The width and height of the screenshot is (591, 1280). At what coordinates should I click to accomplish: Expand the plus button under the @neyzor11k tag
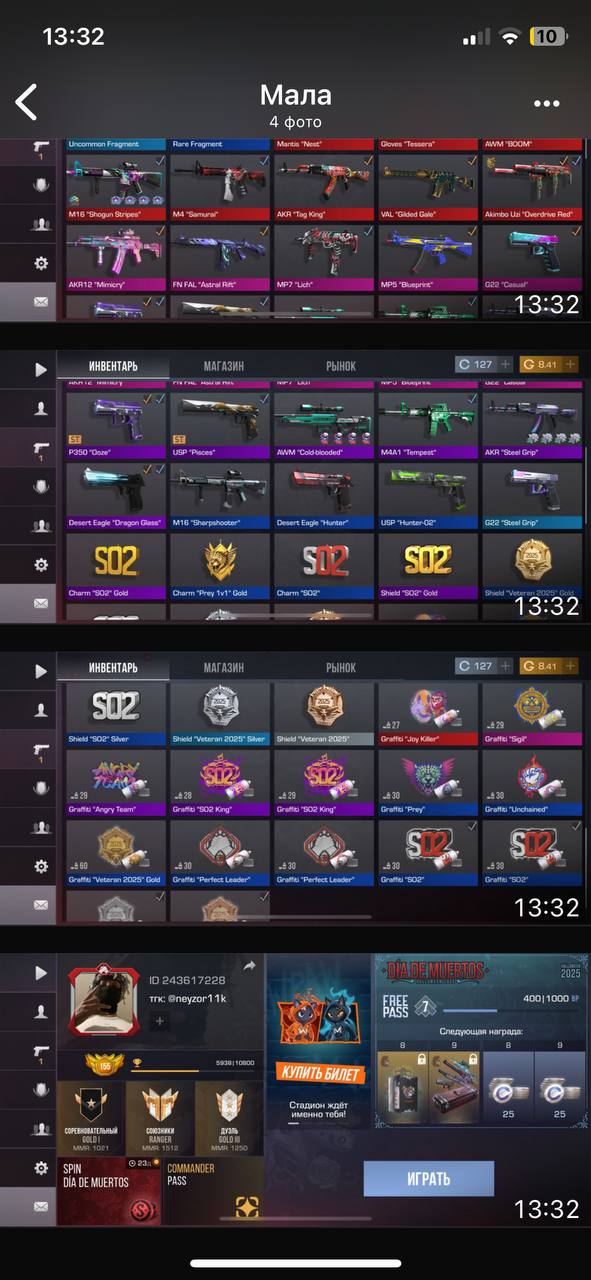pyautogui.click(x=159, y=1021)
